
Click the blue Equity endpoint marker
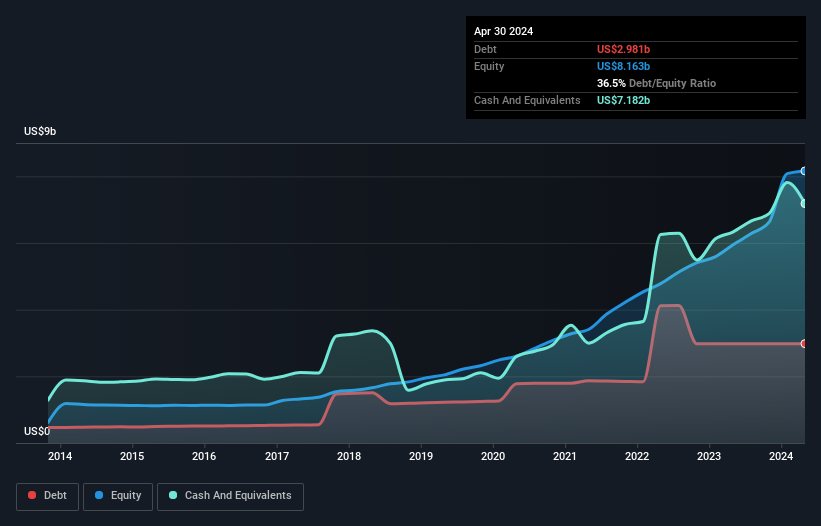tap(804, 171)
